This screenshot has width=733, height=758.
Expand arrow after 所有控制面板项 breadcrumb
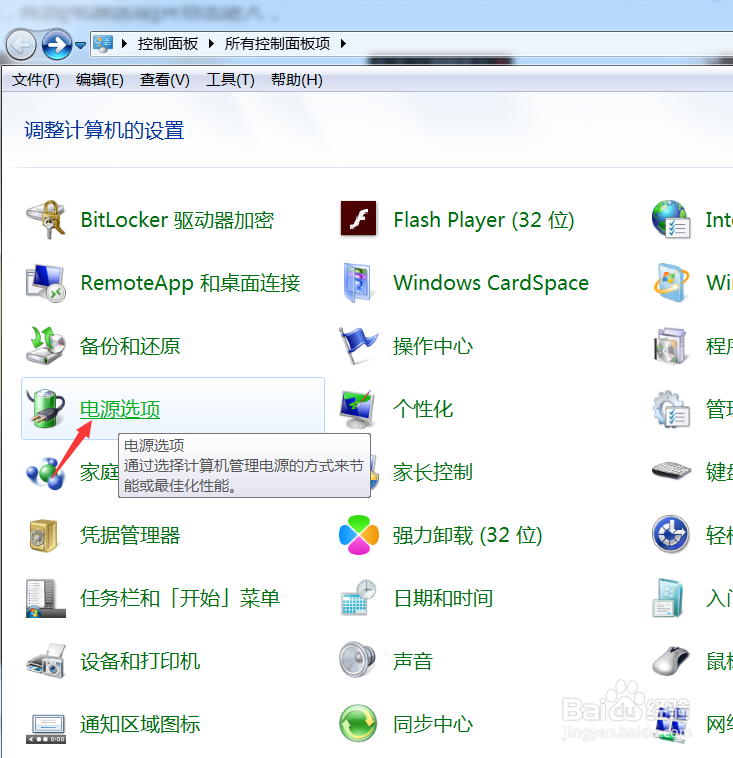coord(343,44)
